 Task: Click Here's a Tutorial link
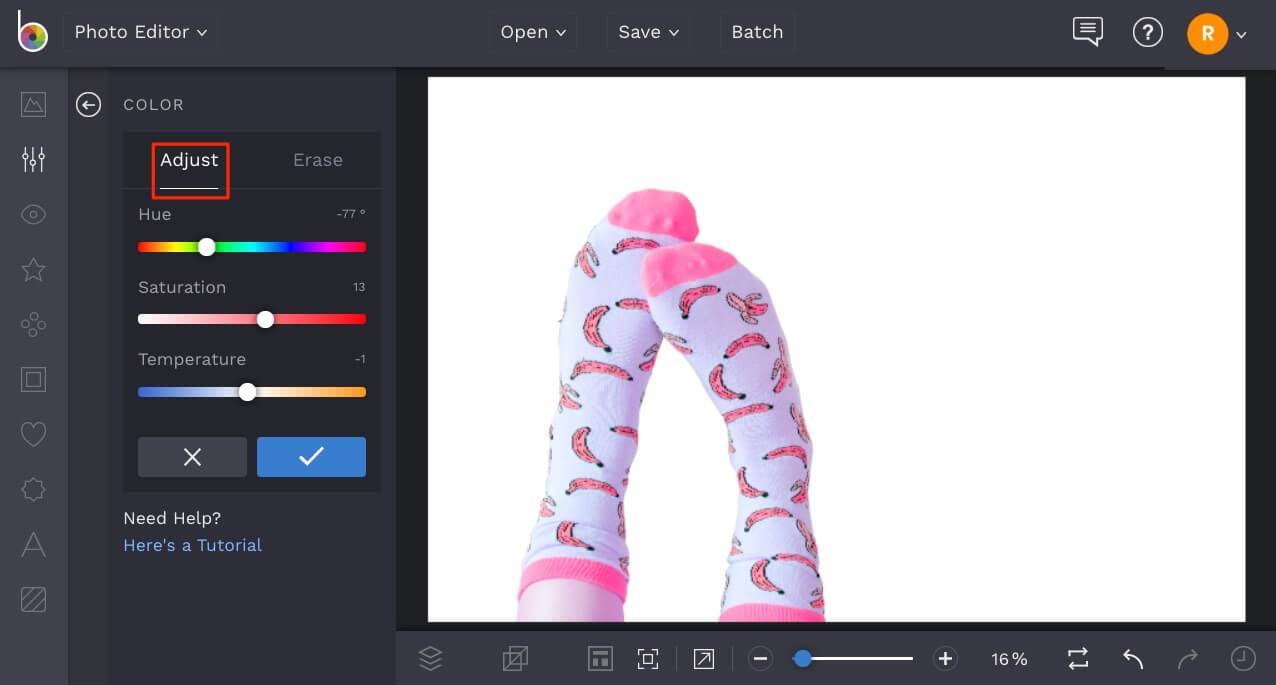click(x=192, y=545)
